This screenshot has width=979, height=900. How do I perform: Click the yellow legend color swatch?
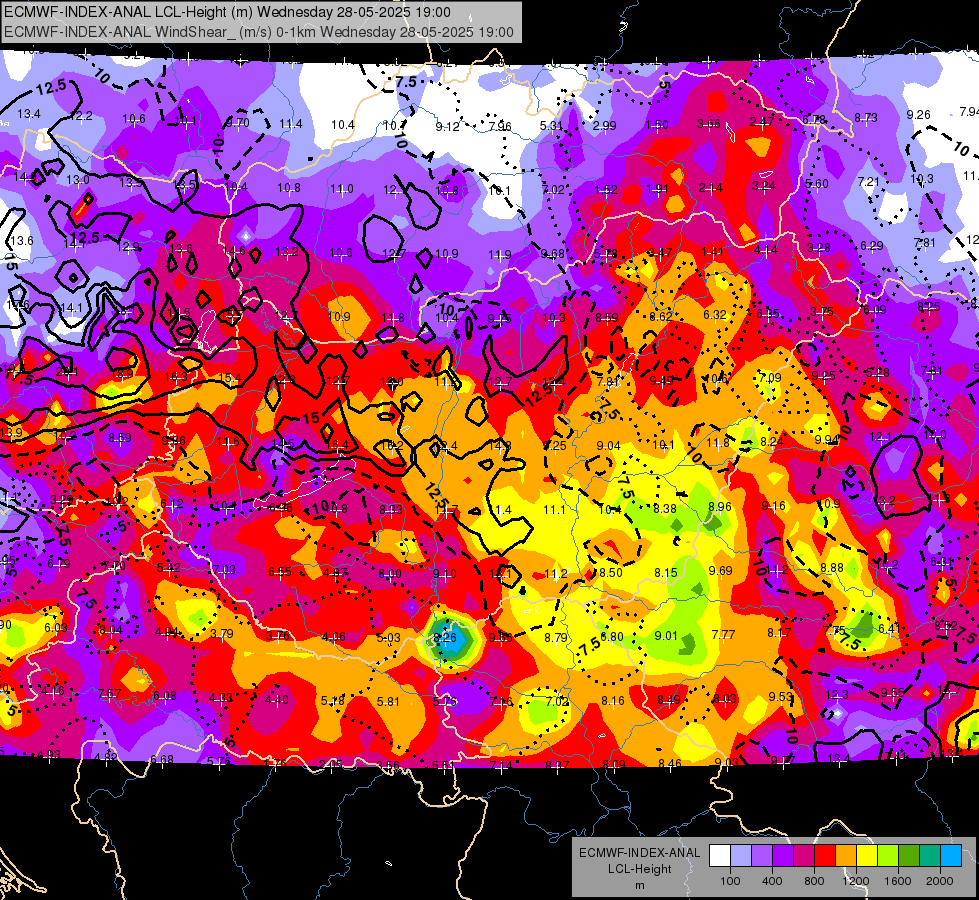click(867, 856)
